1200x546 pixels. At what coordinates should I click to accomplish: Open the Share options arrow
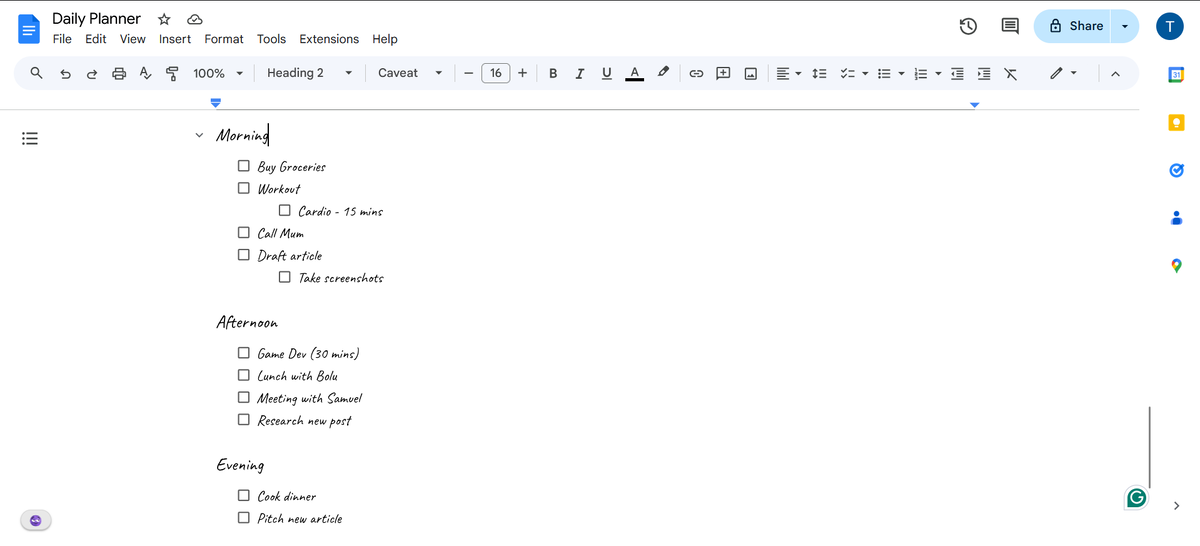pyautogui.click(x=1126, y=27)
